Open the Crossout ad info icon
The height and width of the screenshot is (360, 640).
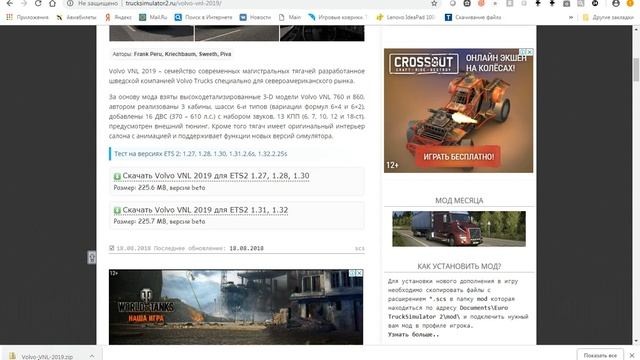(523, 52)
